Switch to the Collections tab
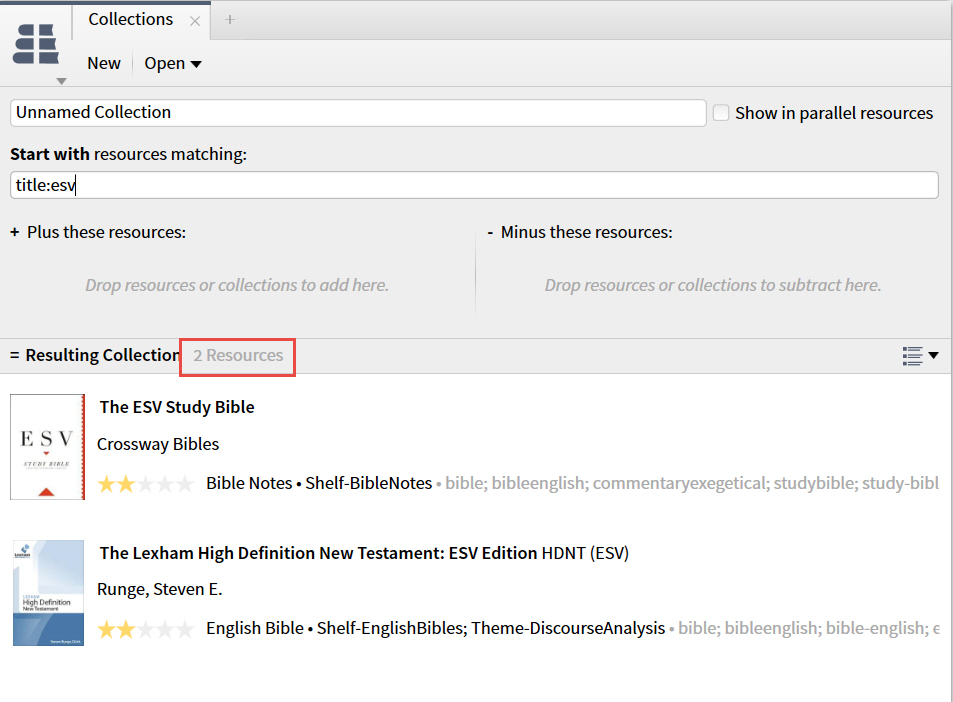The image size is (953, 702). coord(131,19)
